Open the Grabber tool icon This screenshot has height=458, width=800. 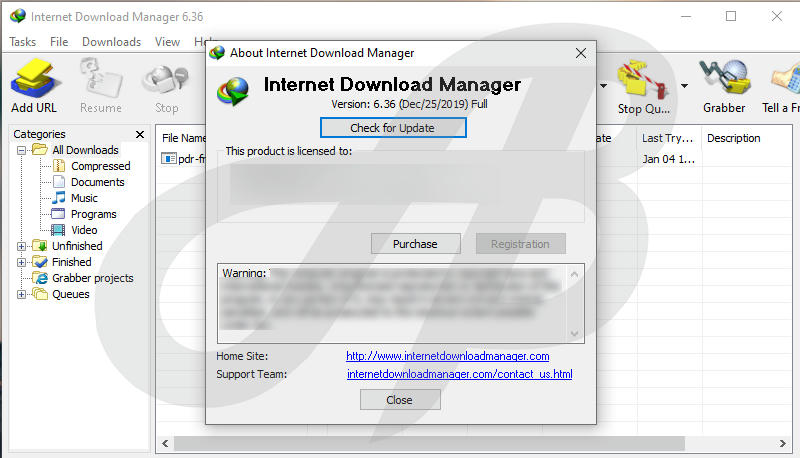724,78
